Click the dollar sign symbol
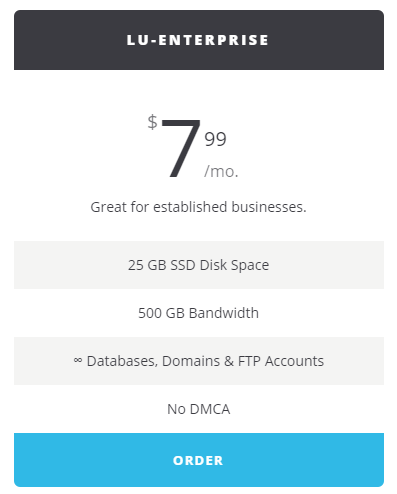Image resolution: width=397 pixels, height=494 pixels. (152, 122)
